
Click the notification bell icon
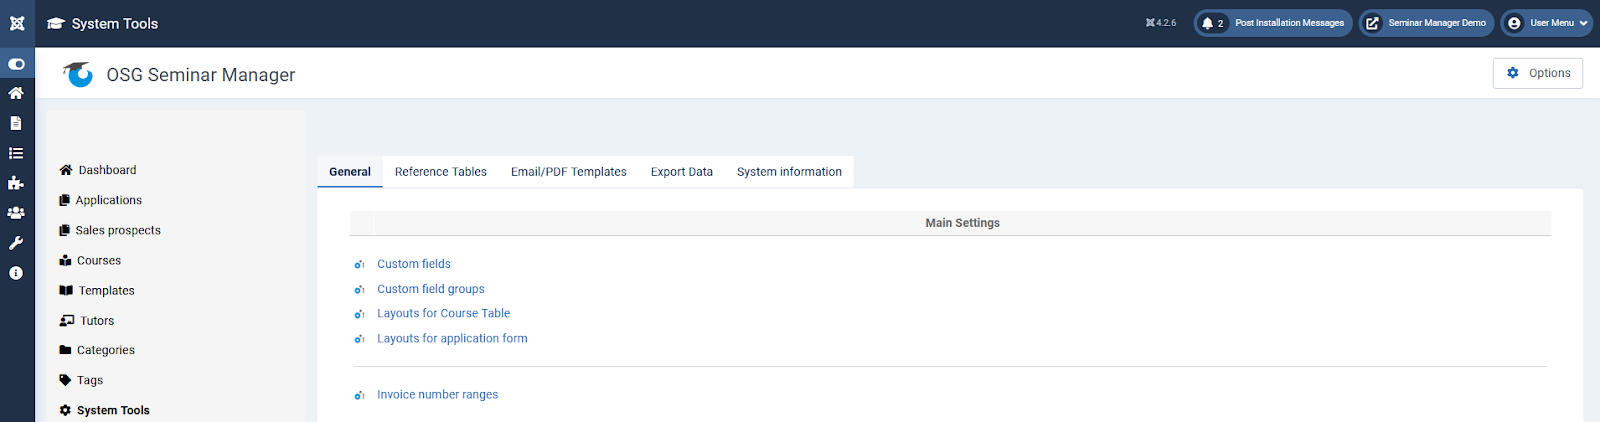pyautogui.click(x=1208, y=23)
